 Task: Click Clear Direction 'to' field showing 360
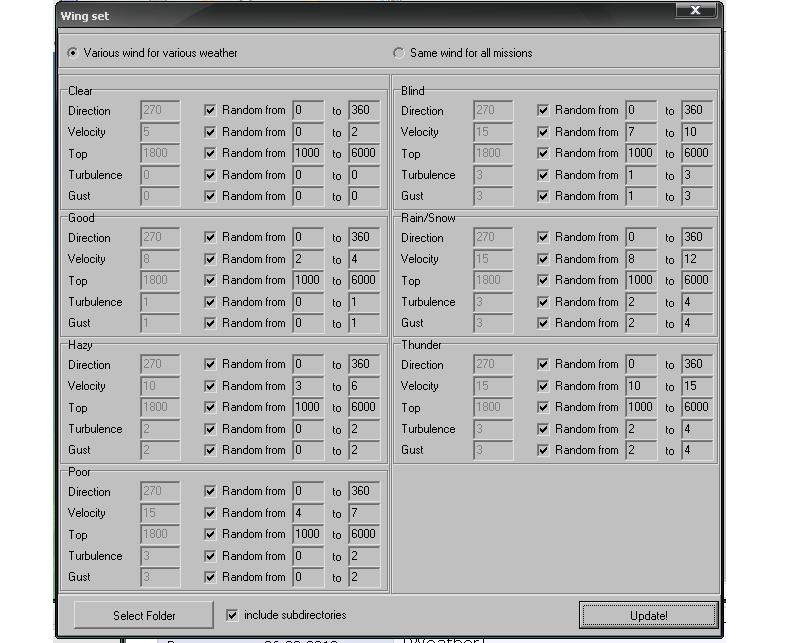pyautogui.click(x=364, y=110)
